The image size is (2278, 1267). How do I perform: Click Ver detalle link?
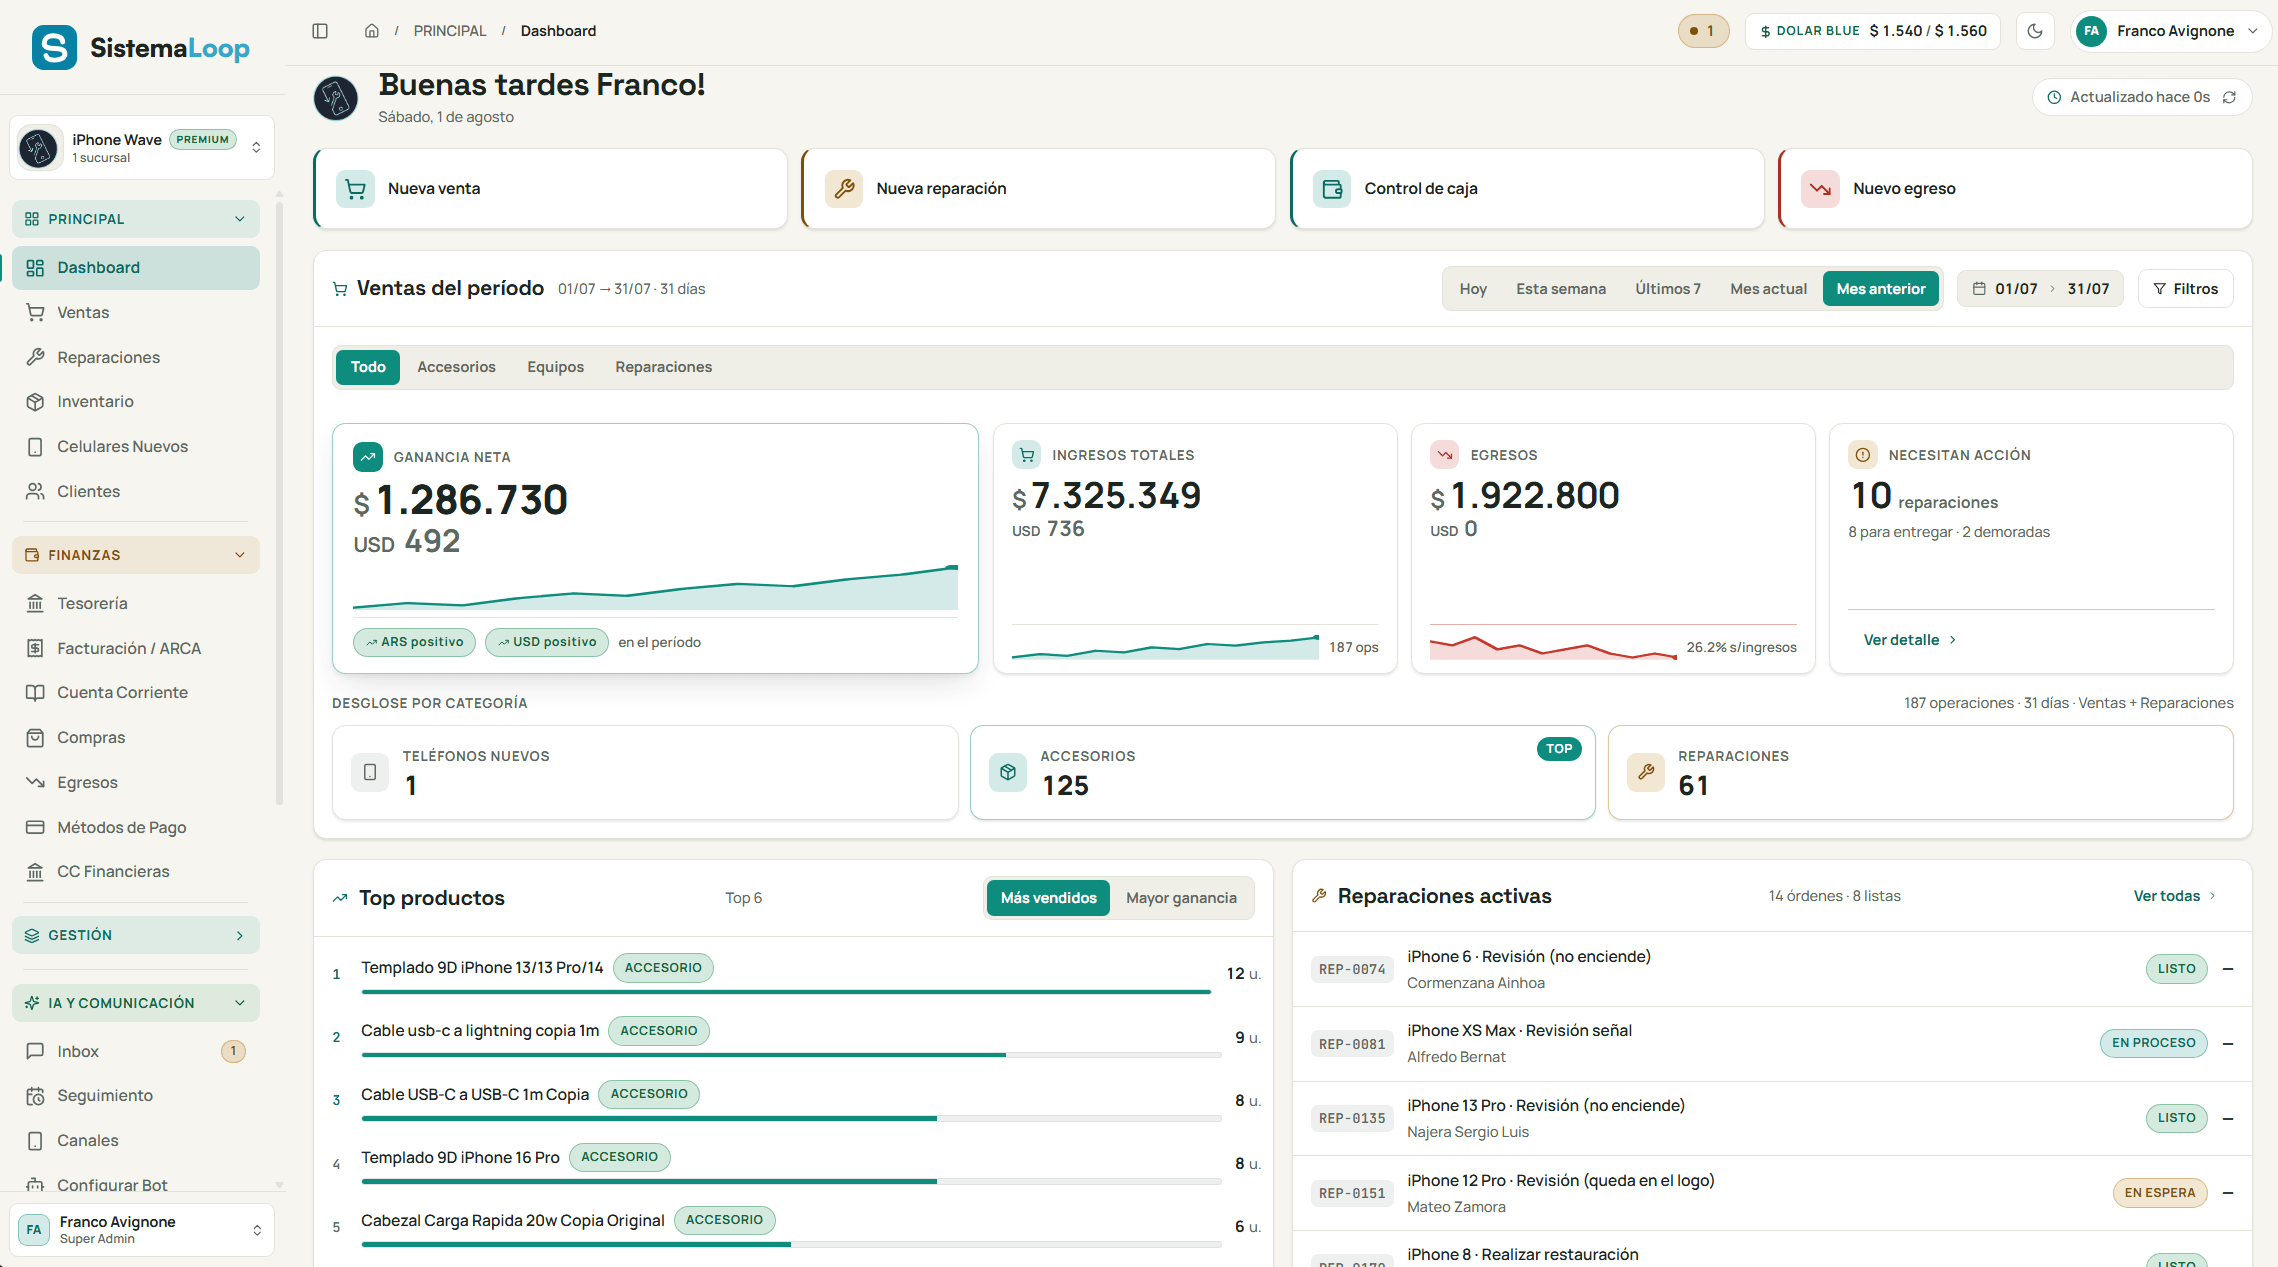point(1909,640)
